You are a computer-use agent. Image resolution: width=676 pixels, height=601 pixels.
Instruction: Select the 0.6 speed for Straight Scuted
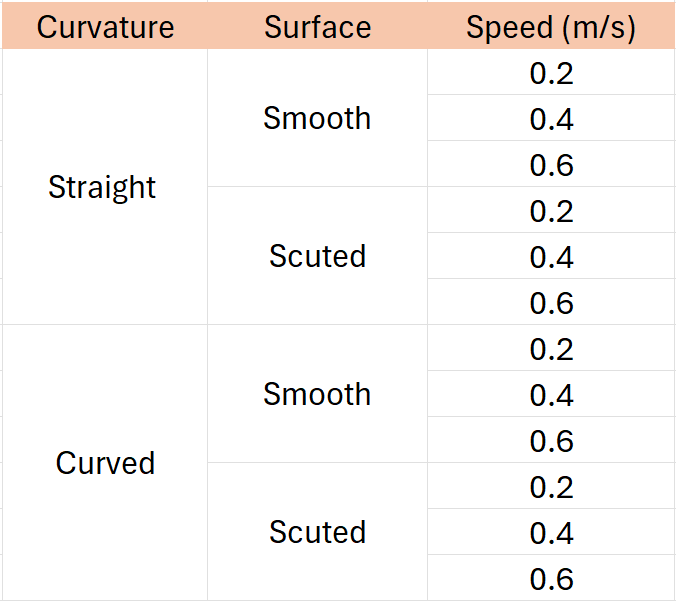[x=551, y=303]
